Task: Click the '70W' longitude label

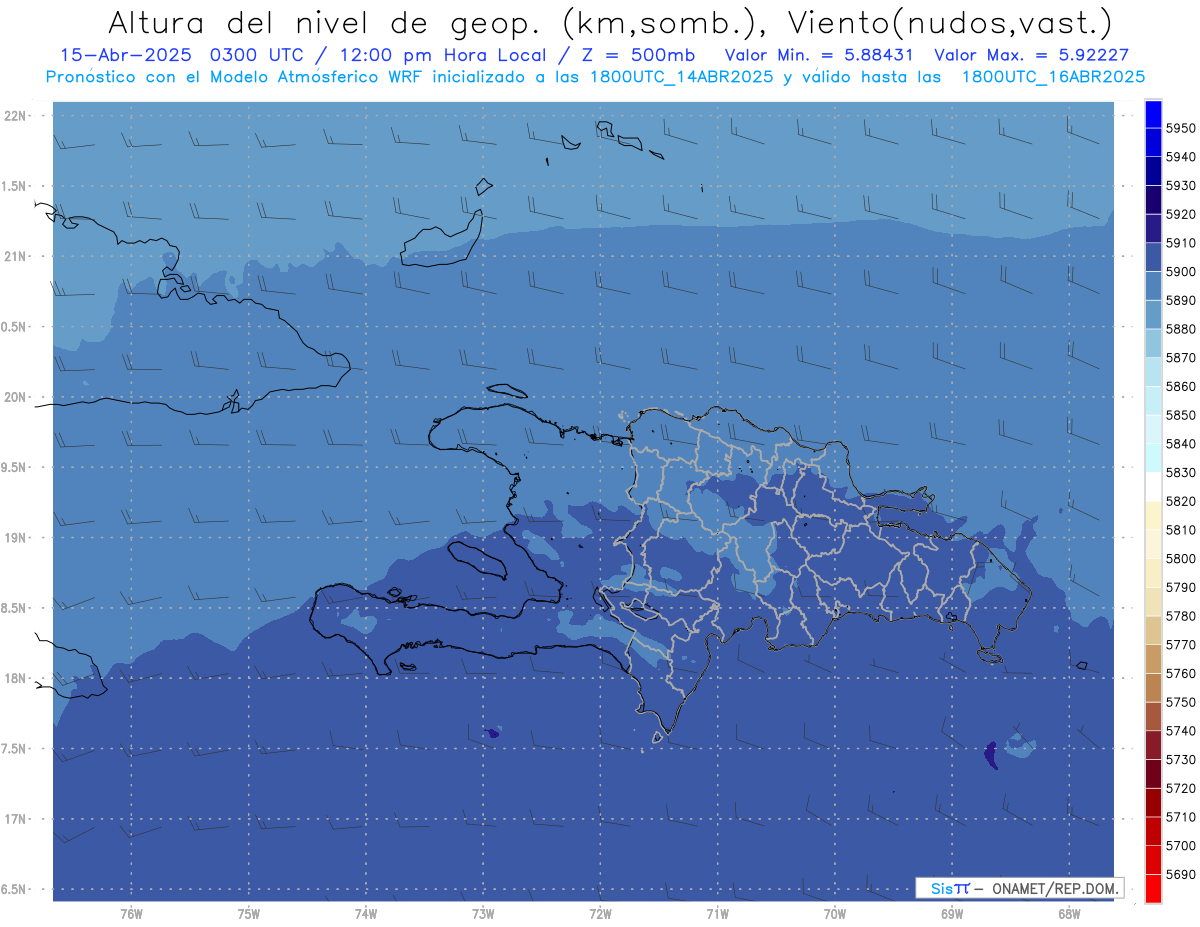Action: [835, 913]
